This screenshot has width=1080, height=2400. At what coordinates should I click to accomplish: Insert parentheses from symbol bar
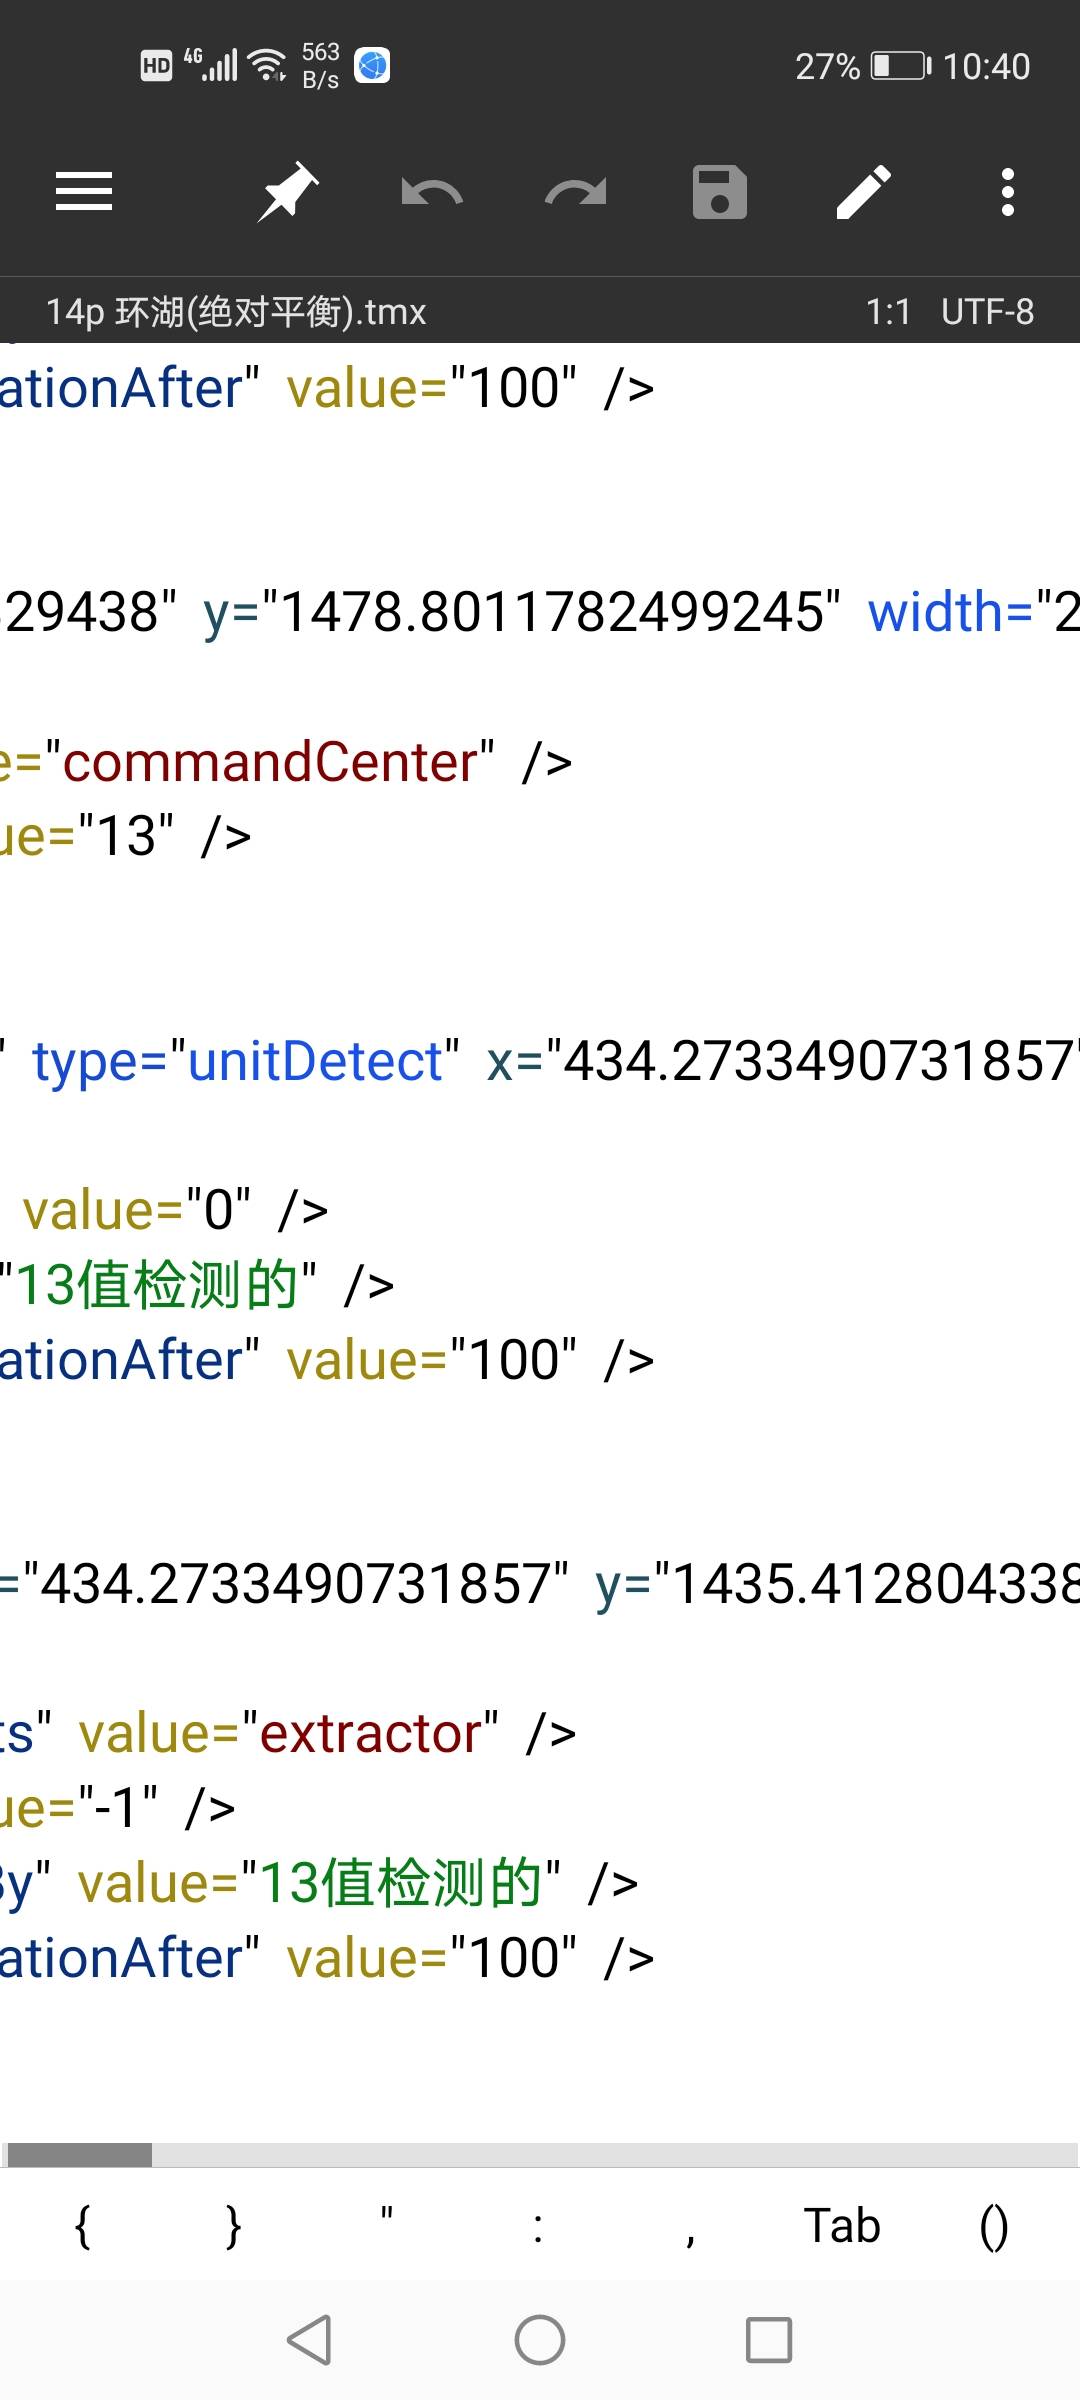(993, 2226)
